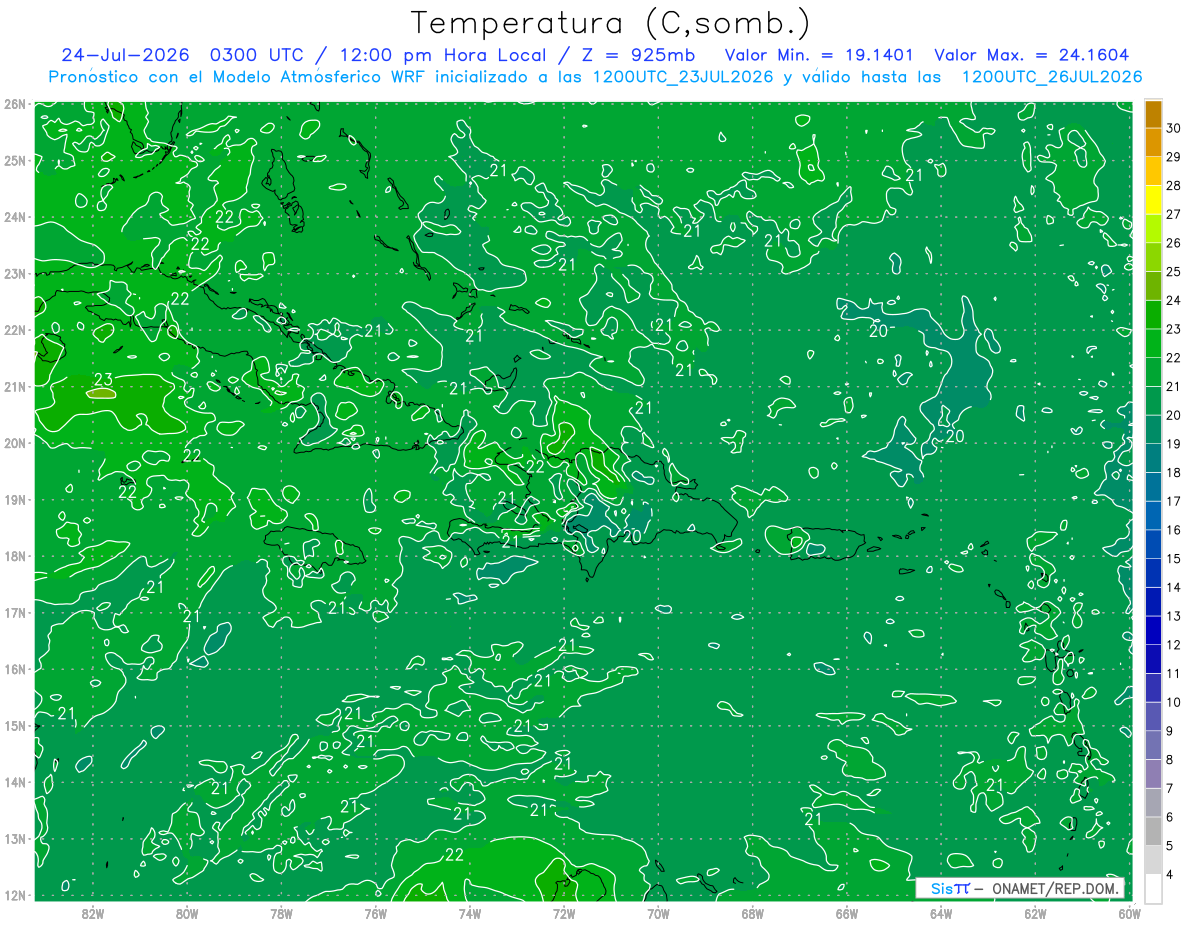
Task: Select the date text '24-Jul-2026'
Action: point(126,55)
